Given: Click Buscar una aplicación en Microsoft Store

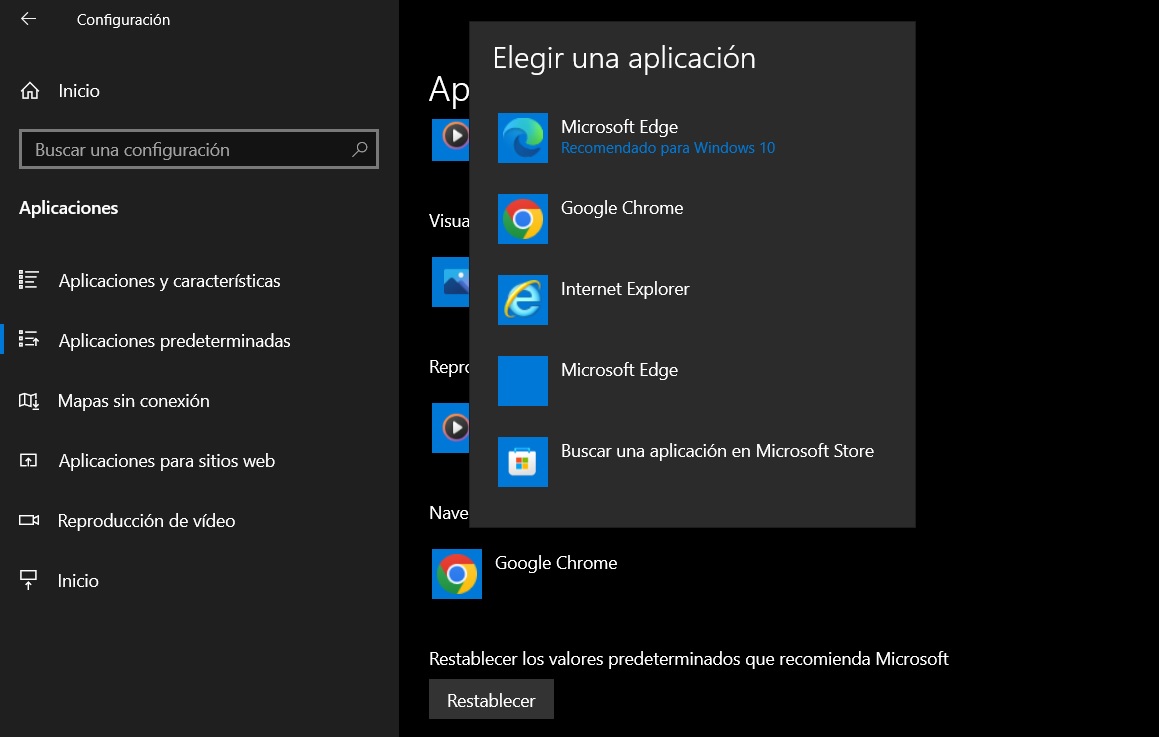Looking at the screenshot, I should click(x=717, y=451).
